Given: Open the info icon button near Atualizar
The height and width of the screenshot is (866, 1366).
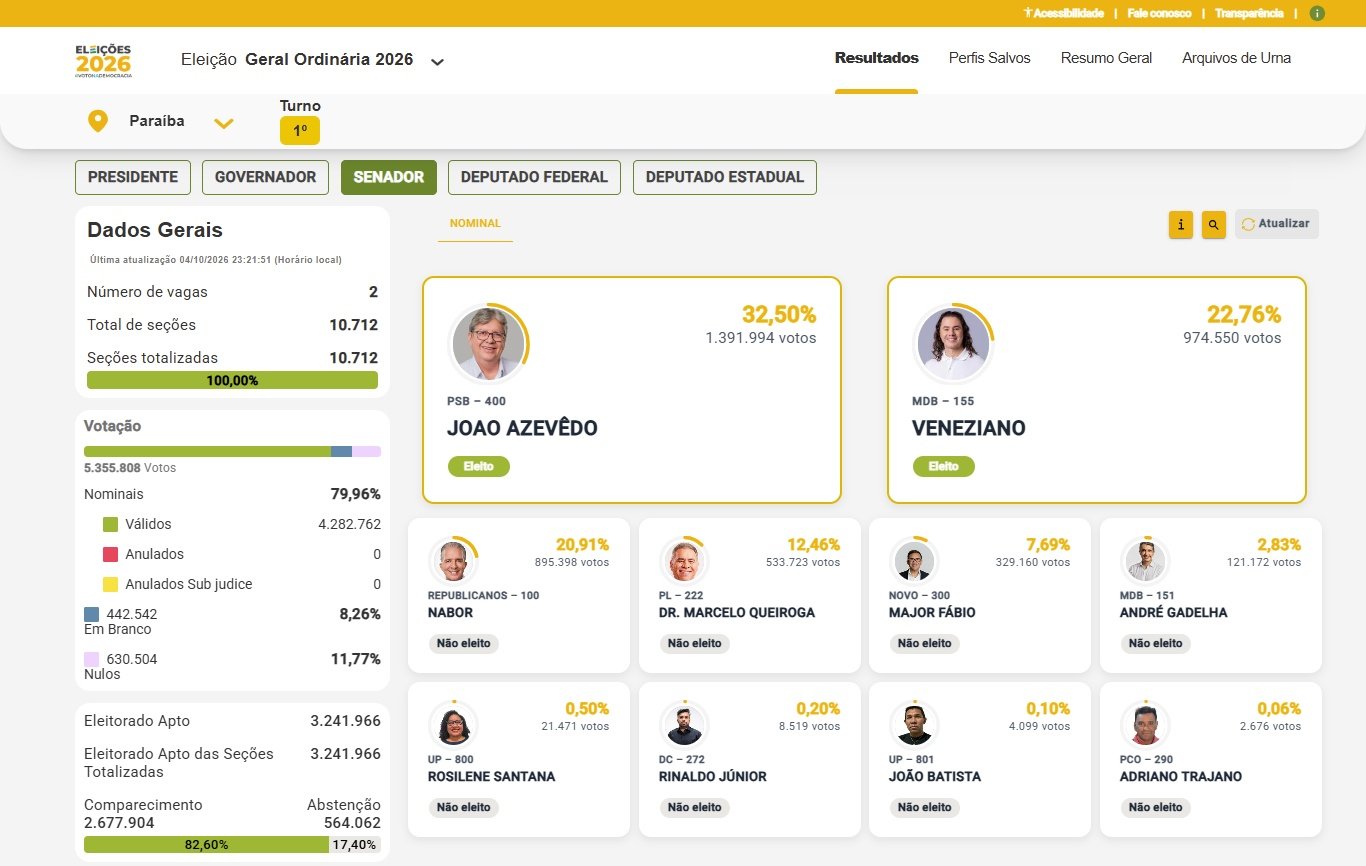Looking at the screenshot, I should pos(1181,225).
